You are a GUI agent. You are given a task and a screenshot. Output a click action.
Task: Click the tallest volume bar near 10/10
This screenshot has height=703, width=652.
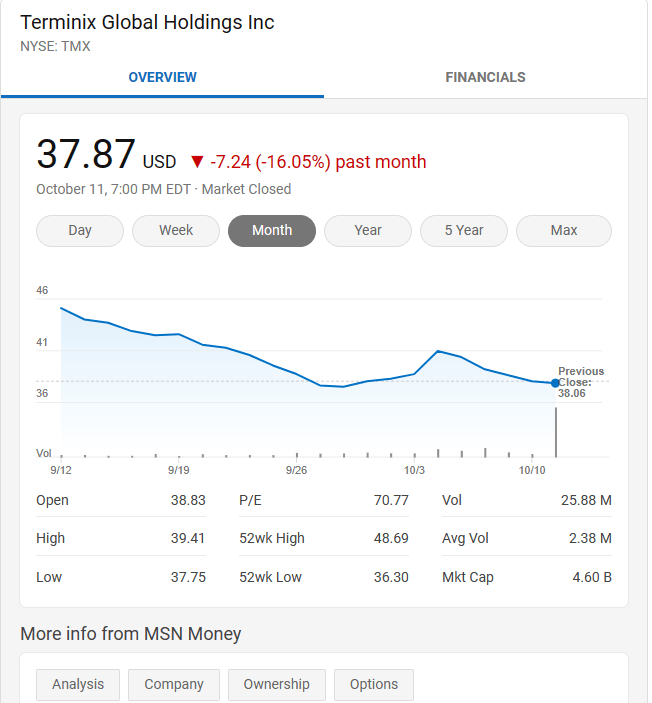click(x=555, y=430)
